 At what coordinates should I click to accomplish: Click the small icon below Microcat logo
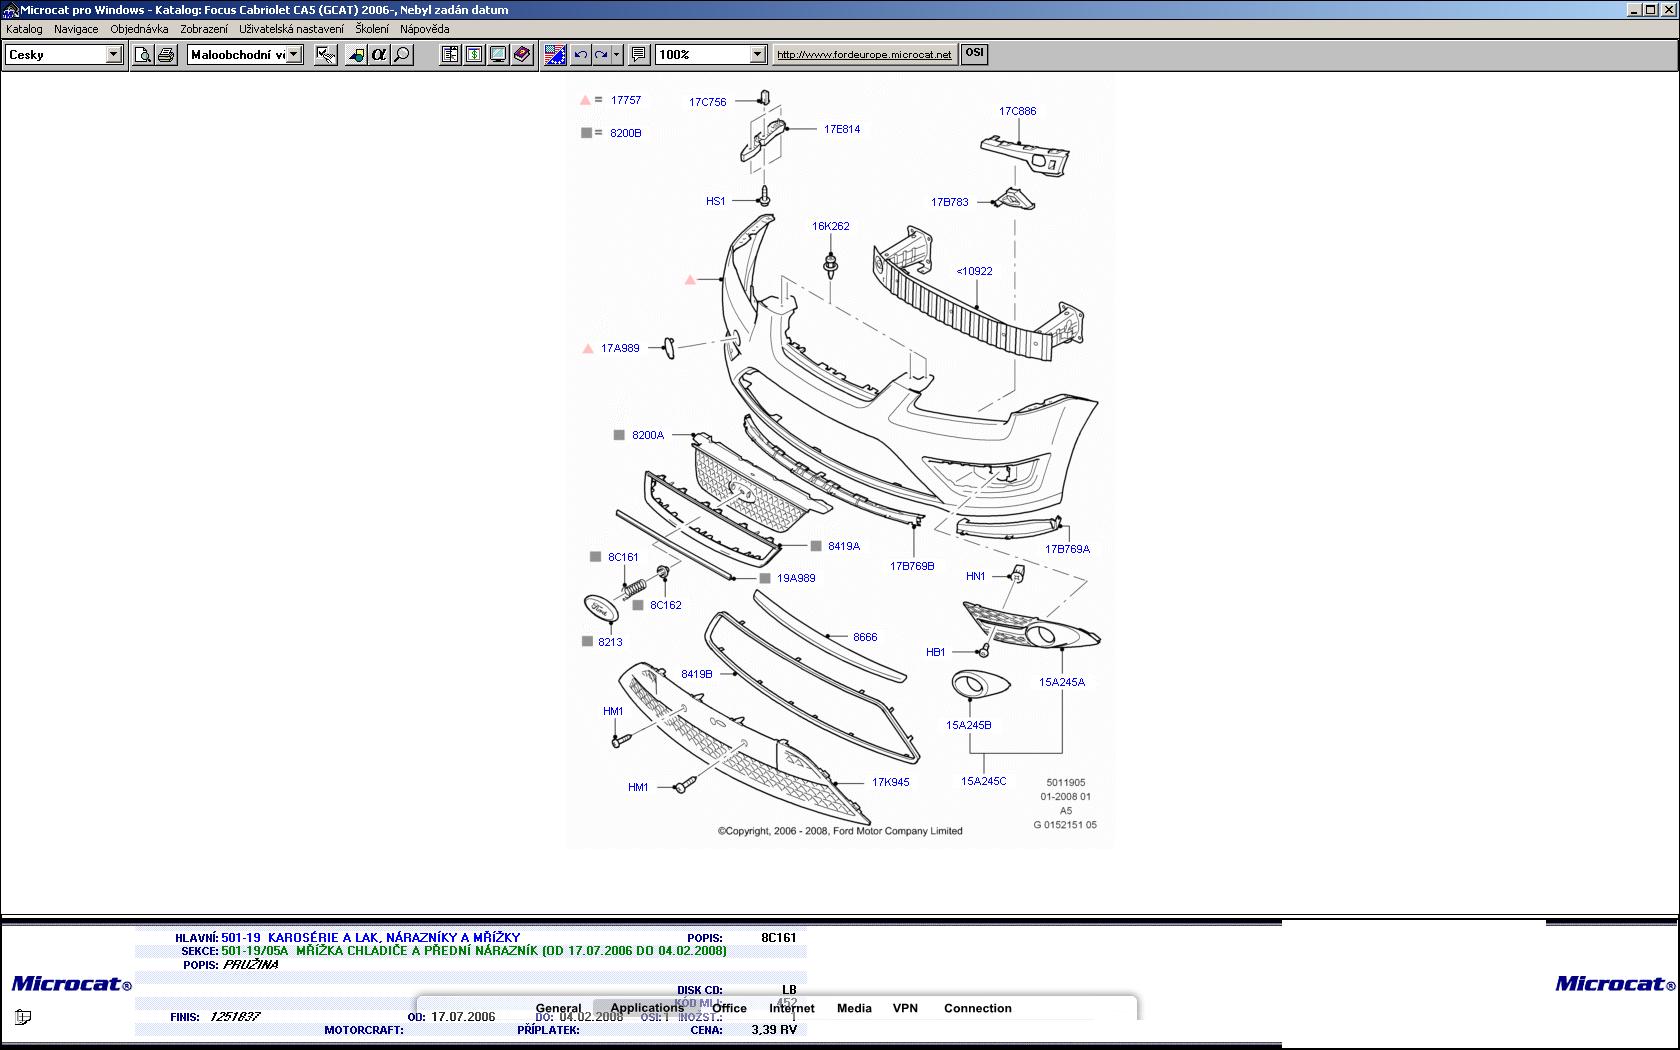point(23,1017)
